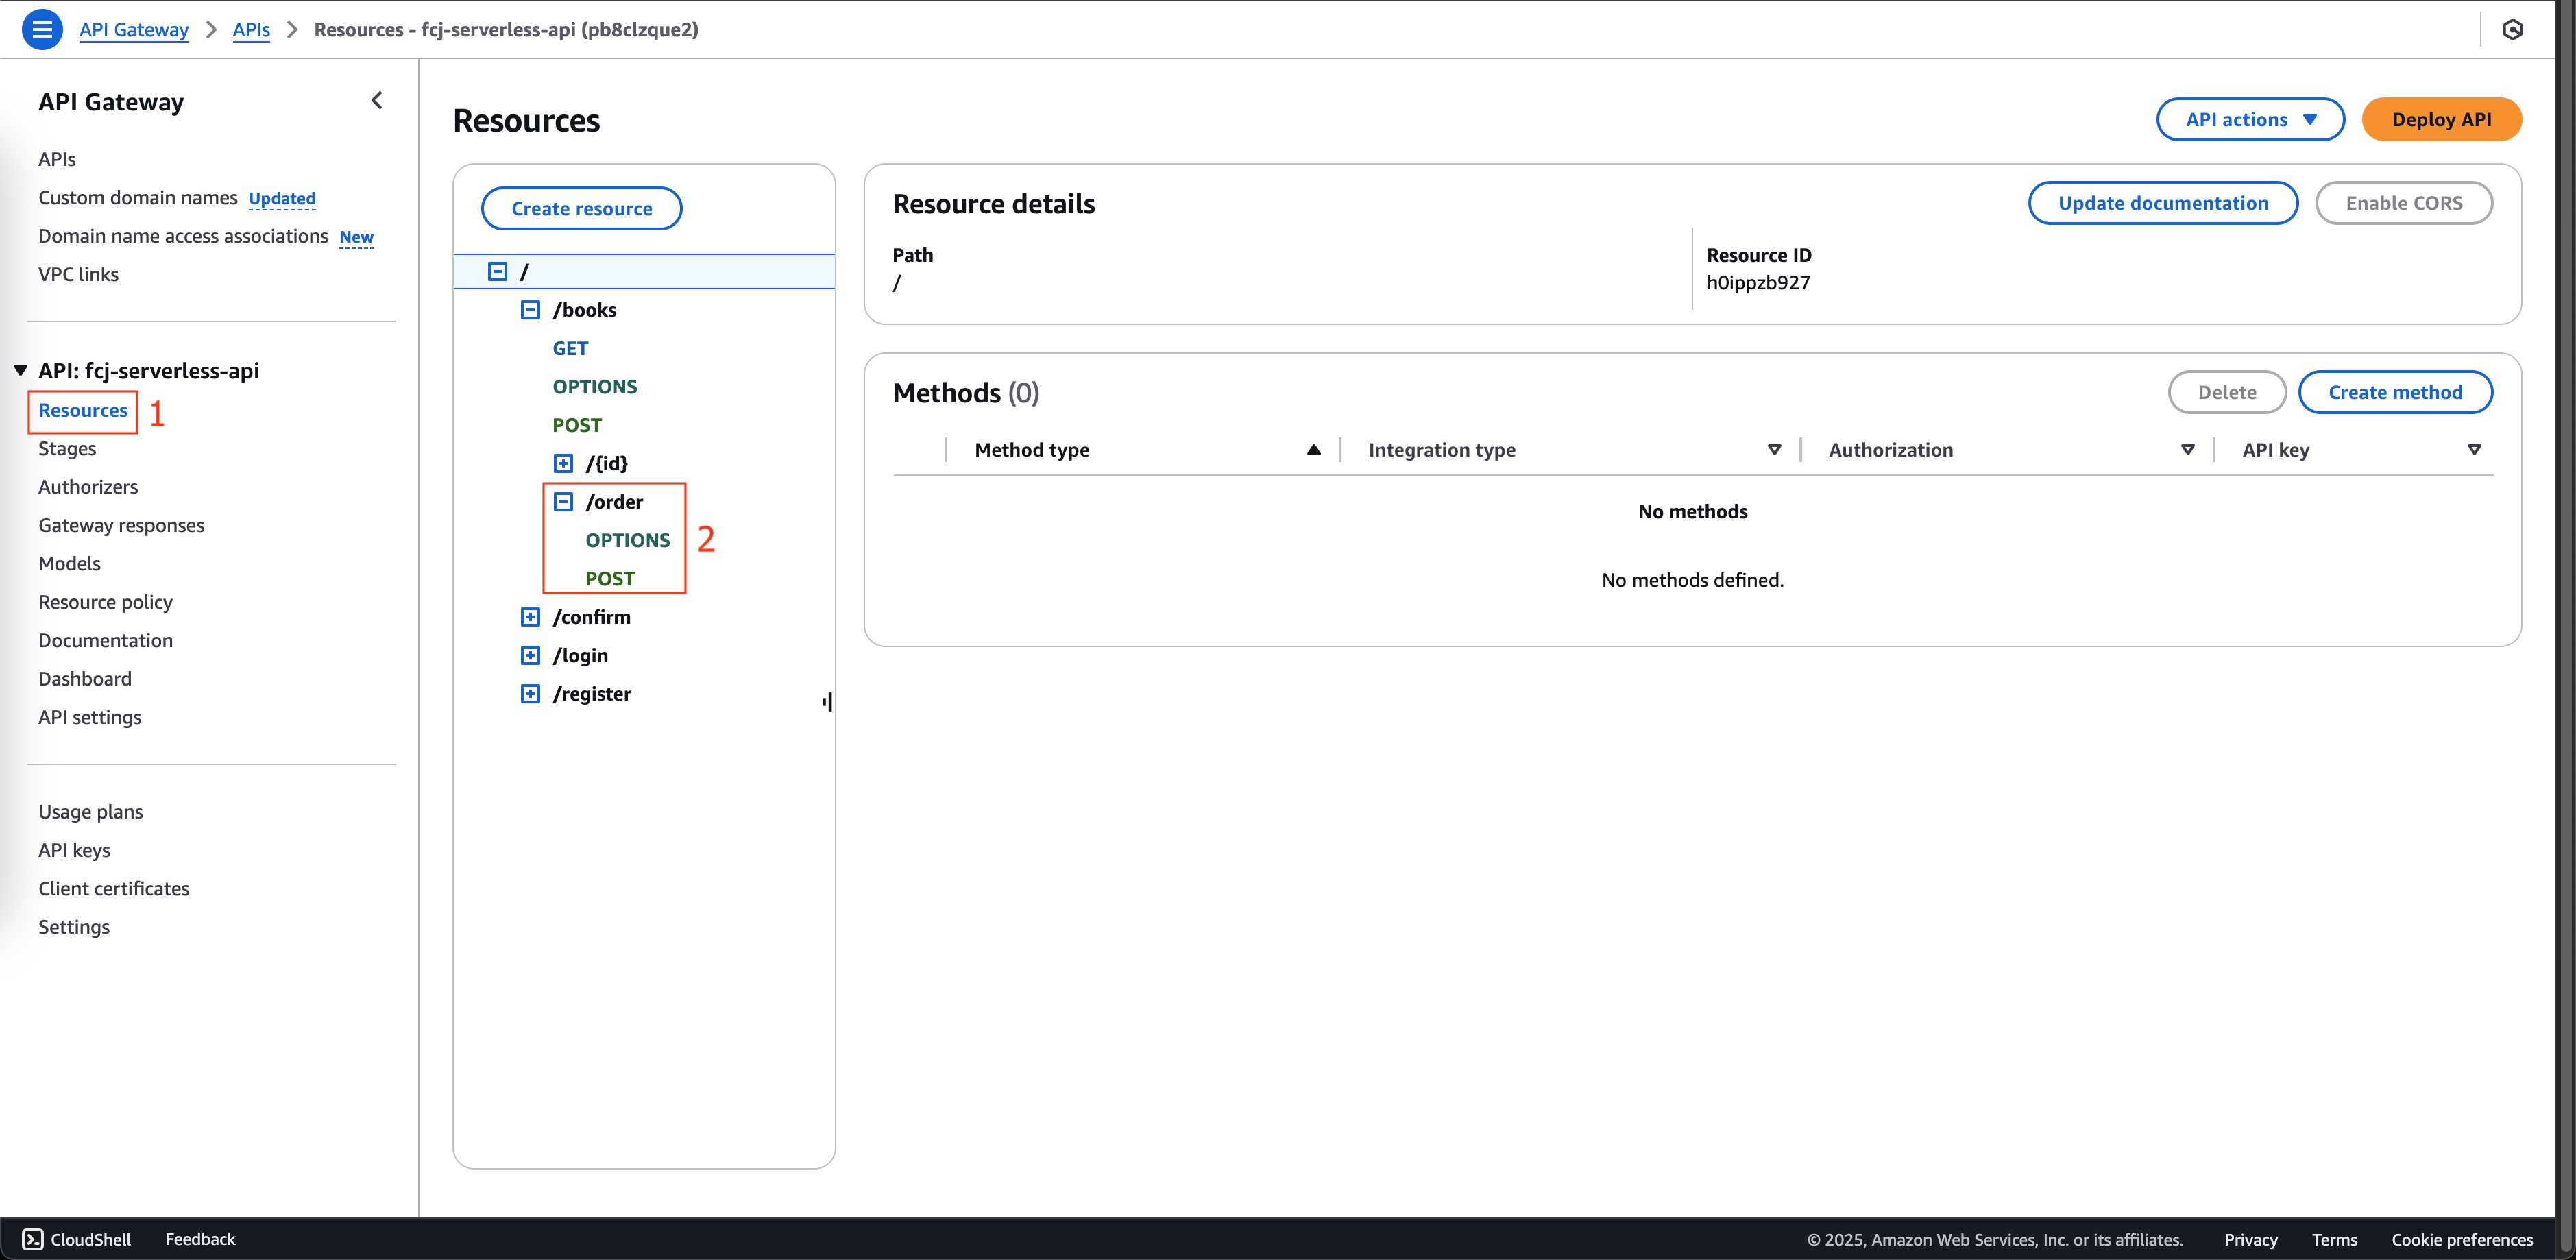The image size is (2576, 1260).
Task: Collapse the /books resource node
Action: tap(530, 310)
